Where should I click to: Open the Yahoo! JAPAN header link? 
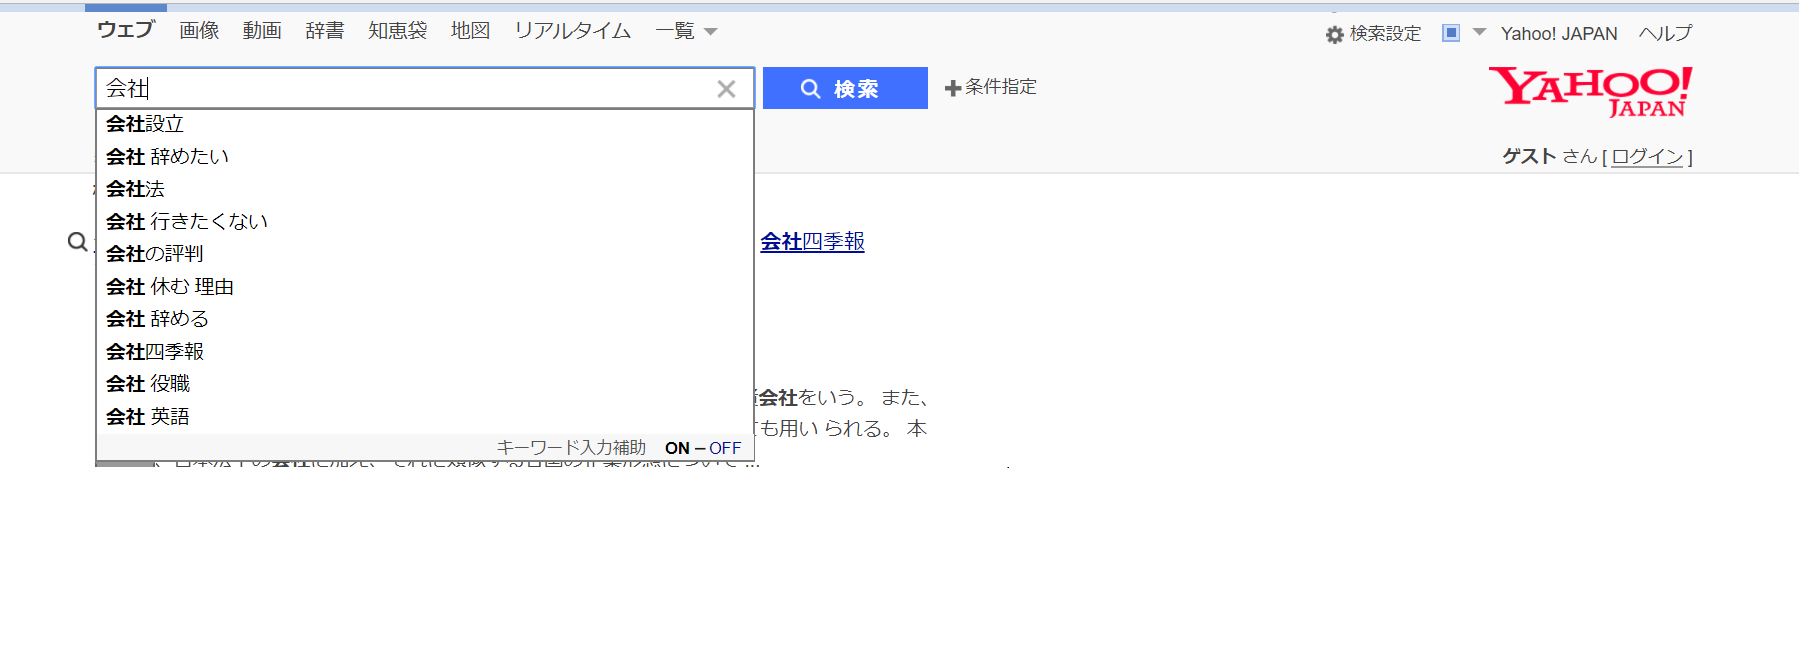(x=1559, y=34)
